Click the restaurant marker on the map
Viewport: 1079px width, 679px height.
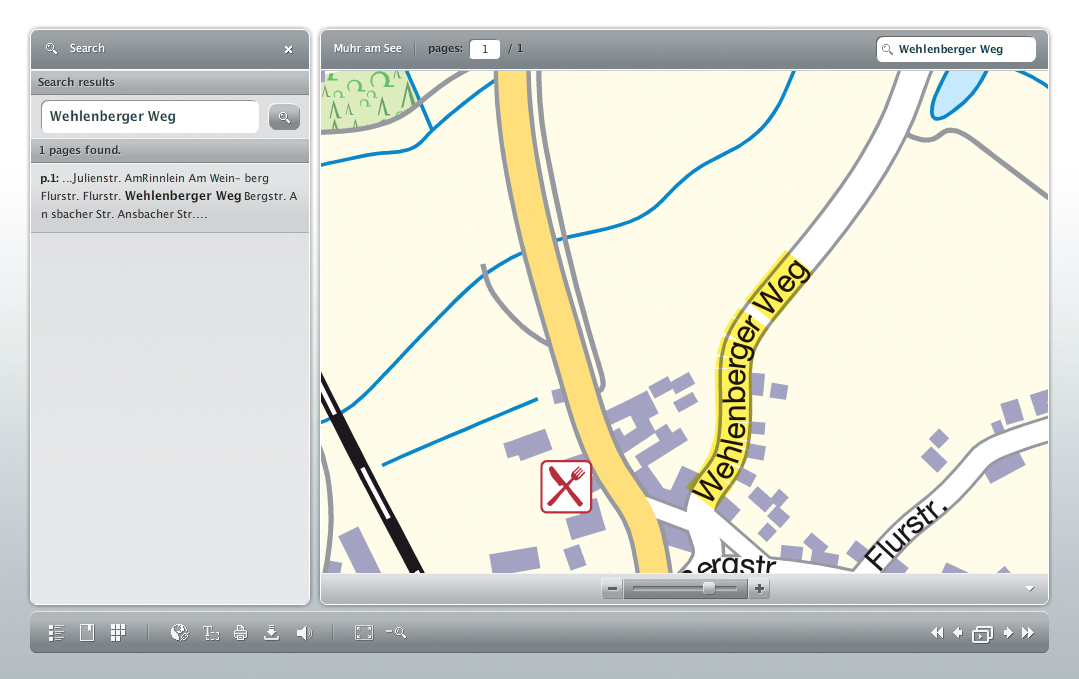[x=566, y=486]
